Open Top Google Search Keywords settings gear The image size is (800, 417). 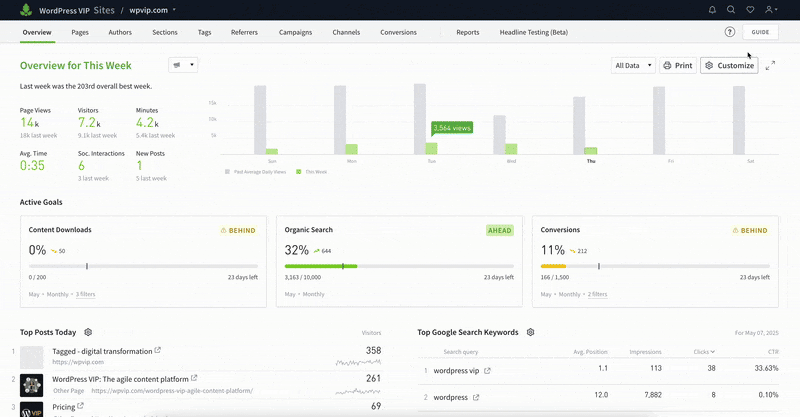(x=531, y=332)
